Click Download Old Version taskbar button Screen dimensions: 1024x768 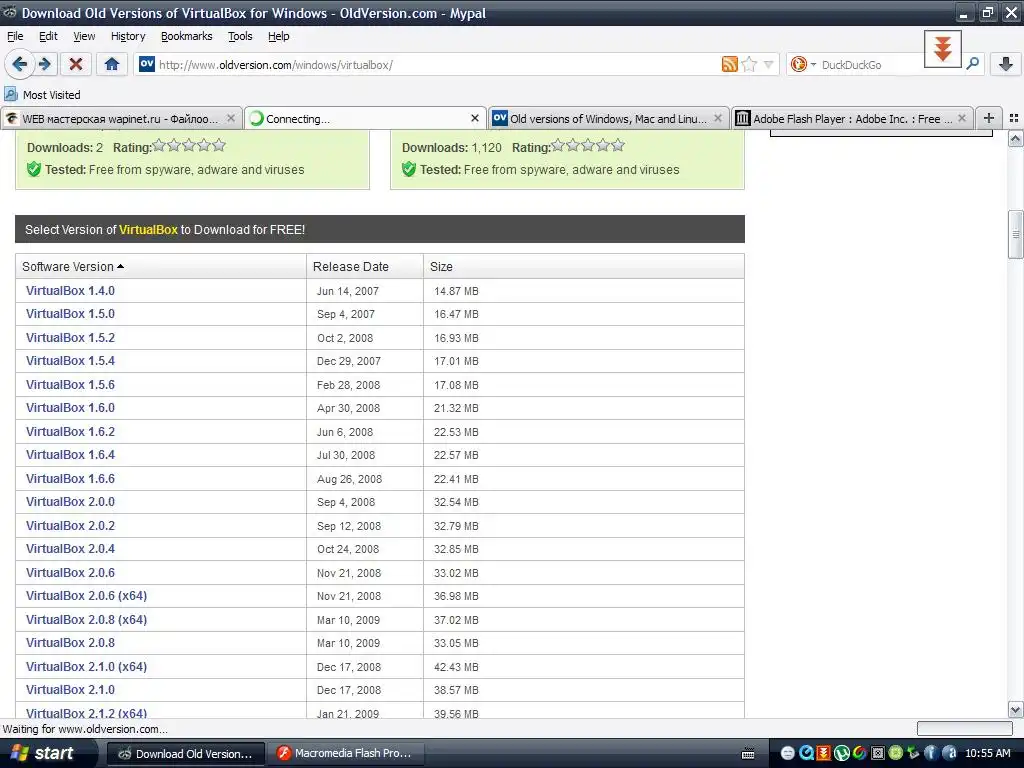click(185, 753)
